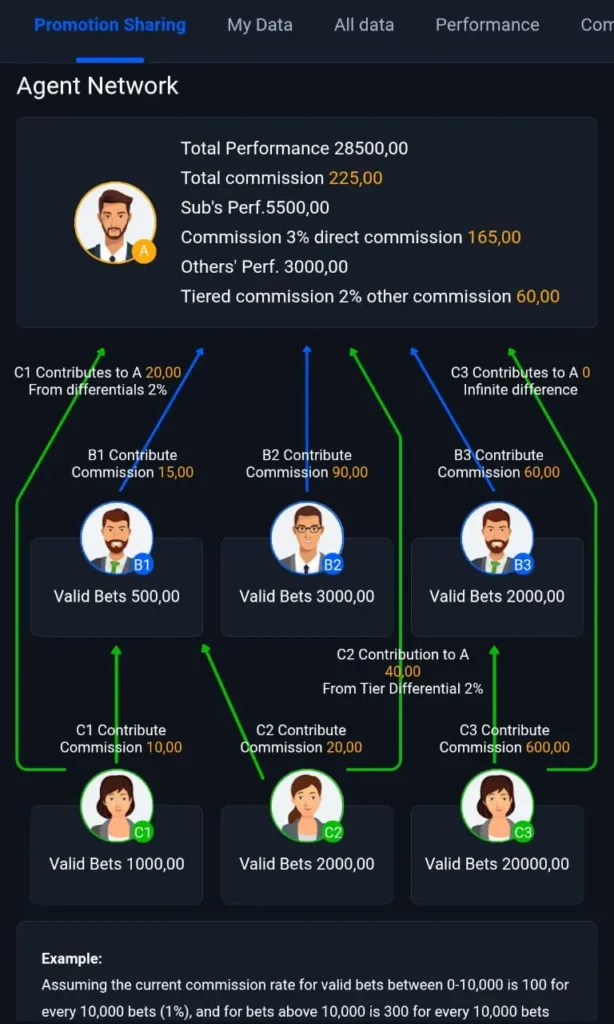Click the C2 agent avatar
This screenshot has height=1024, width=614.
pos(307,805)
